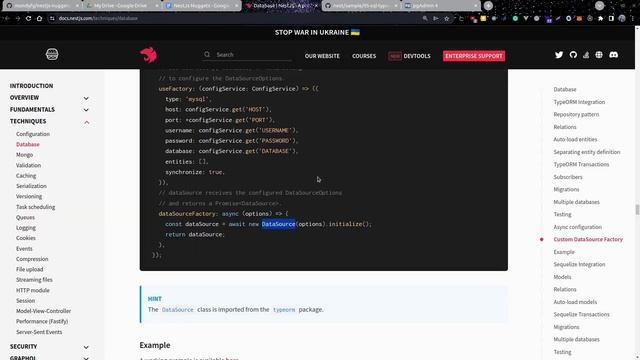Click the profile avatar in the browser toolbar
This screenshot has height=360, width=640.
(x=622, y=18)
